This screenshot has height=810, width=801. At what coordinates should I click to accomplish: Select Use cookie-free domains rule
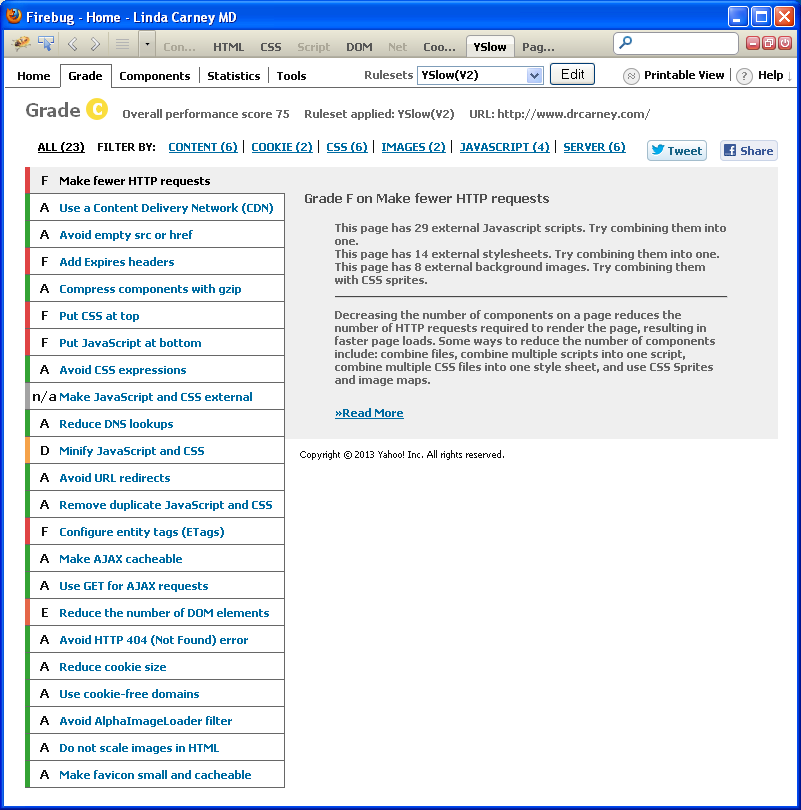click(155, 694)
